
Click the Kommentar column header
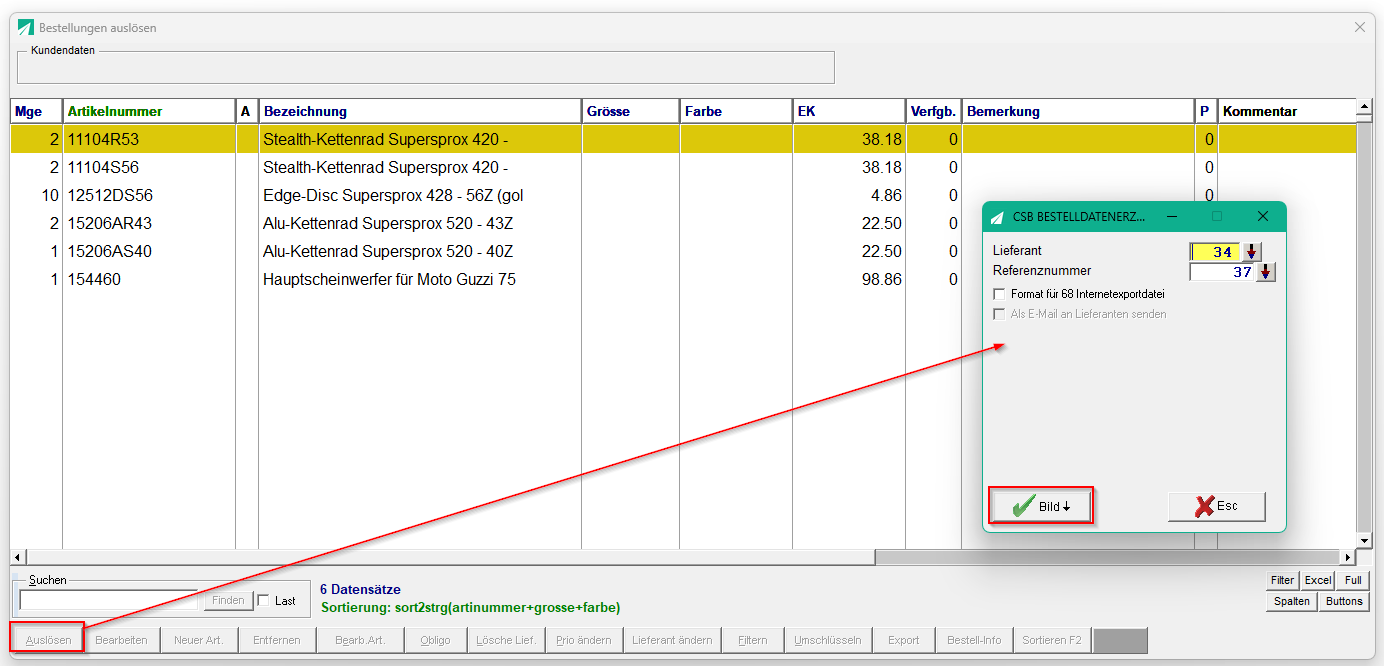point(1287,111)
